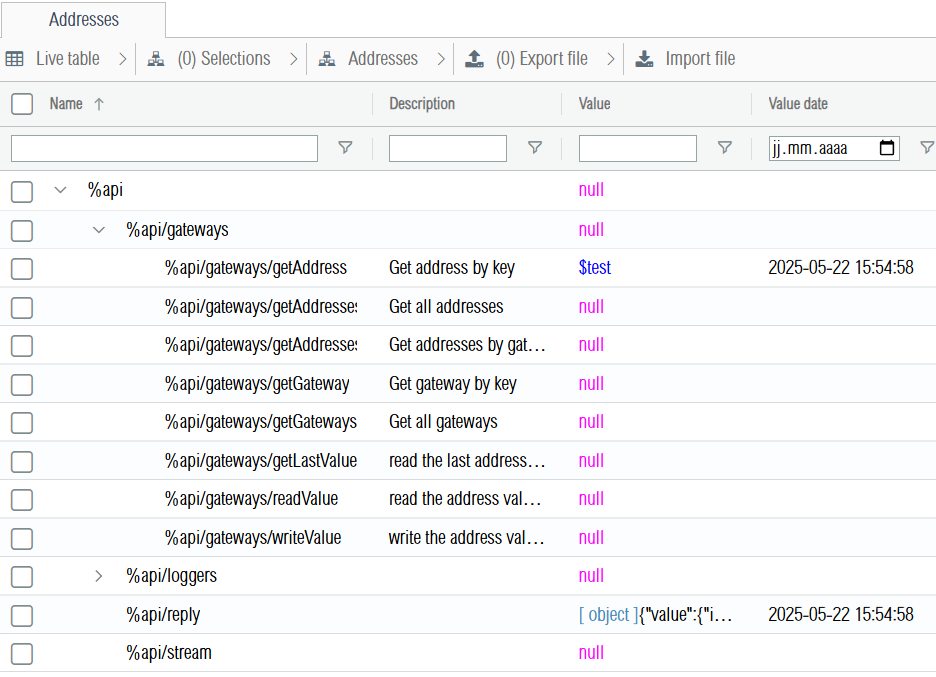Image resolution: width=936 pixels, height=677 pixels.
Task: Collapse the %api tree node
Action: [x=60, y=190]
